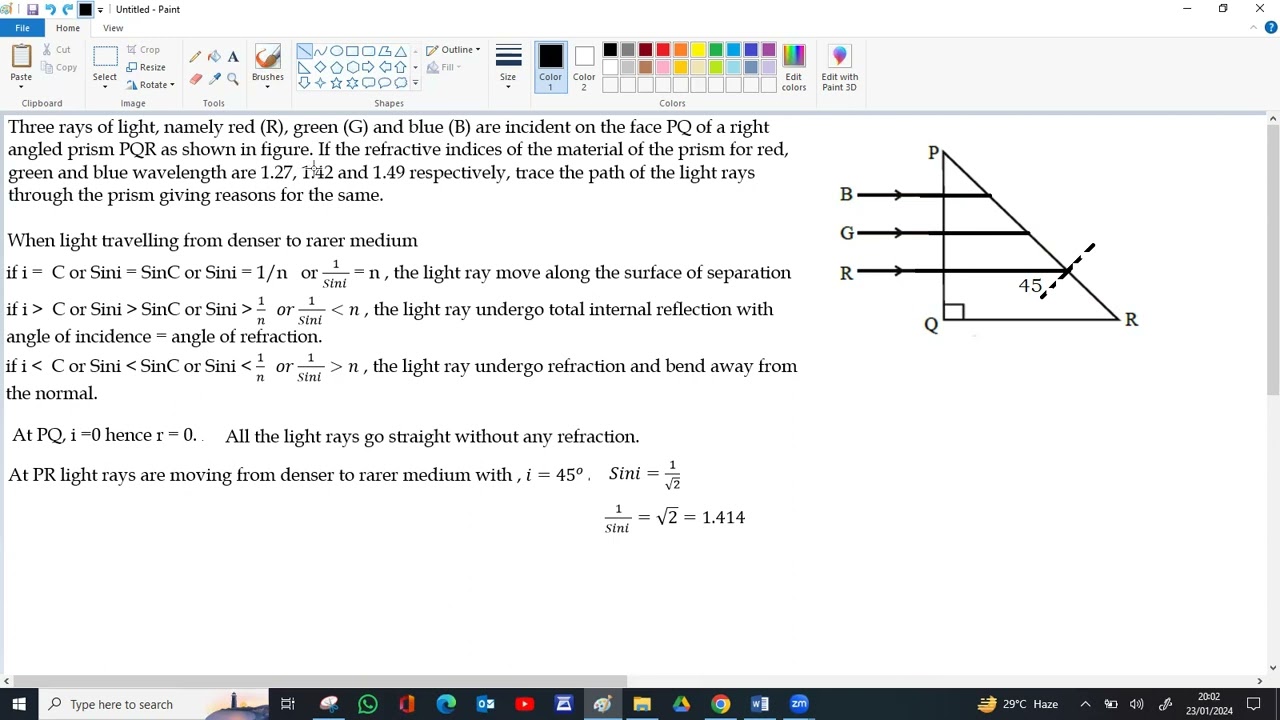Choose the Curve shape

click(320, 51)
